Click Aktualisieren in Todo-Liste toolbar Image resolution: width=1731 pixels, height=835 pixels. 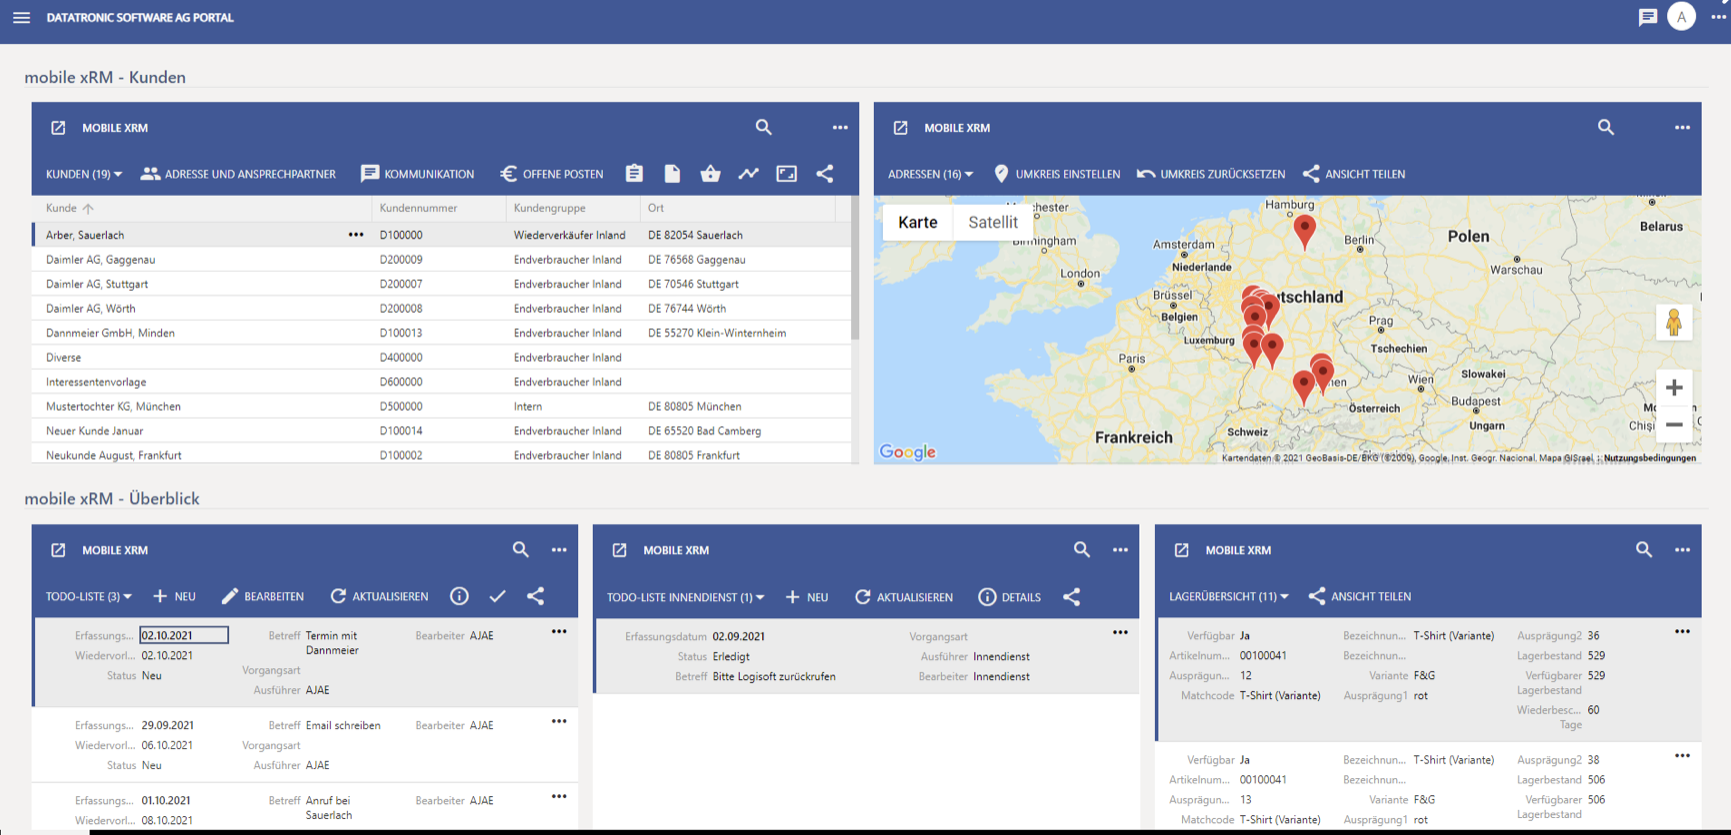click(x=379, y=596)
